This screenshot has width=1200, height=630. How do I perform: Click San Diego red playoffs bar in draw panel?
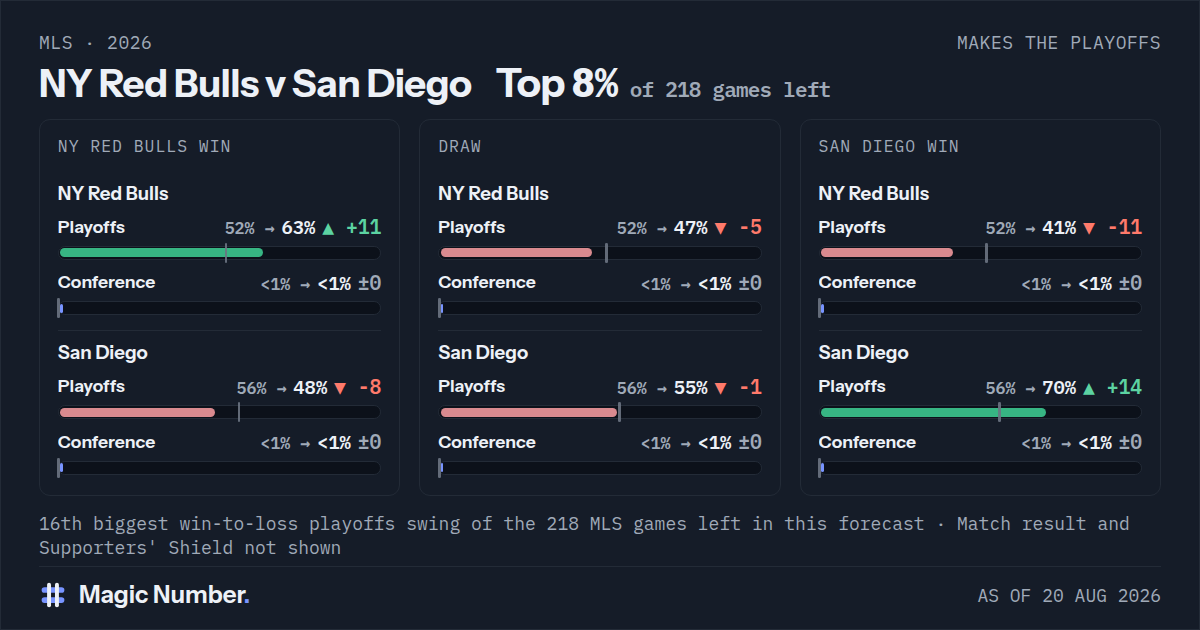[x=528, y=412]
